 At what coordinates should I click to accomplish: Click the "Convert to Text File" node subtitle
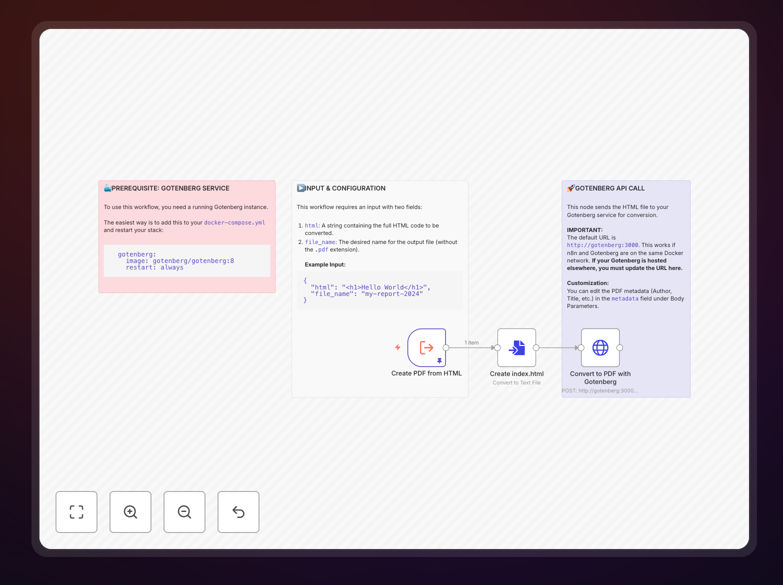pyautogui.click(x=516, y=383)
